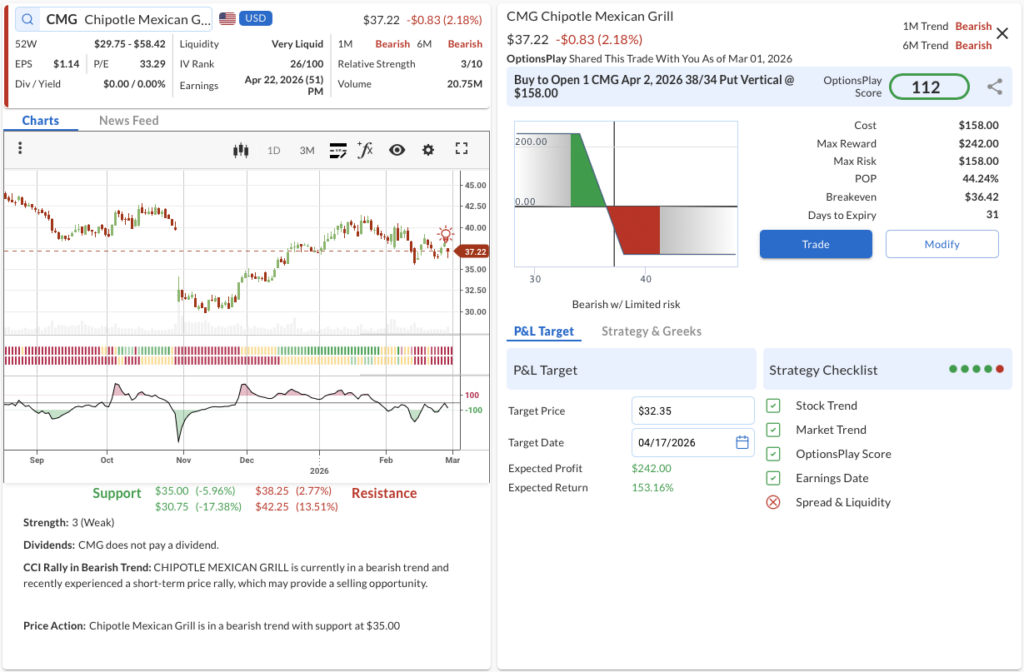Select the candlestick chart type icon
The height and width of the screenshot is (672, 1024).
point(239,150)
